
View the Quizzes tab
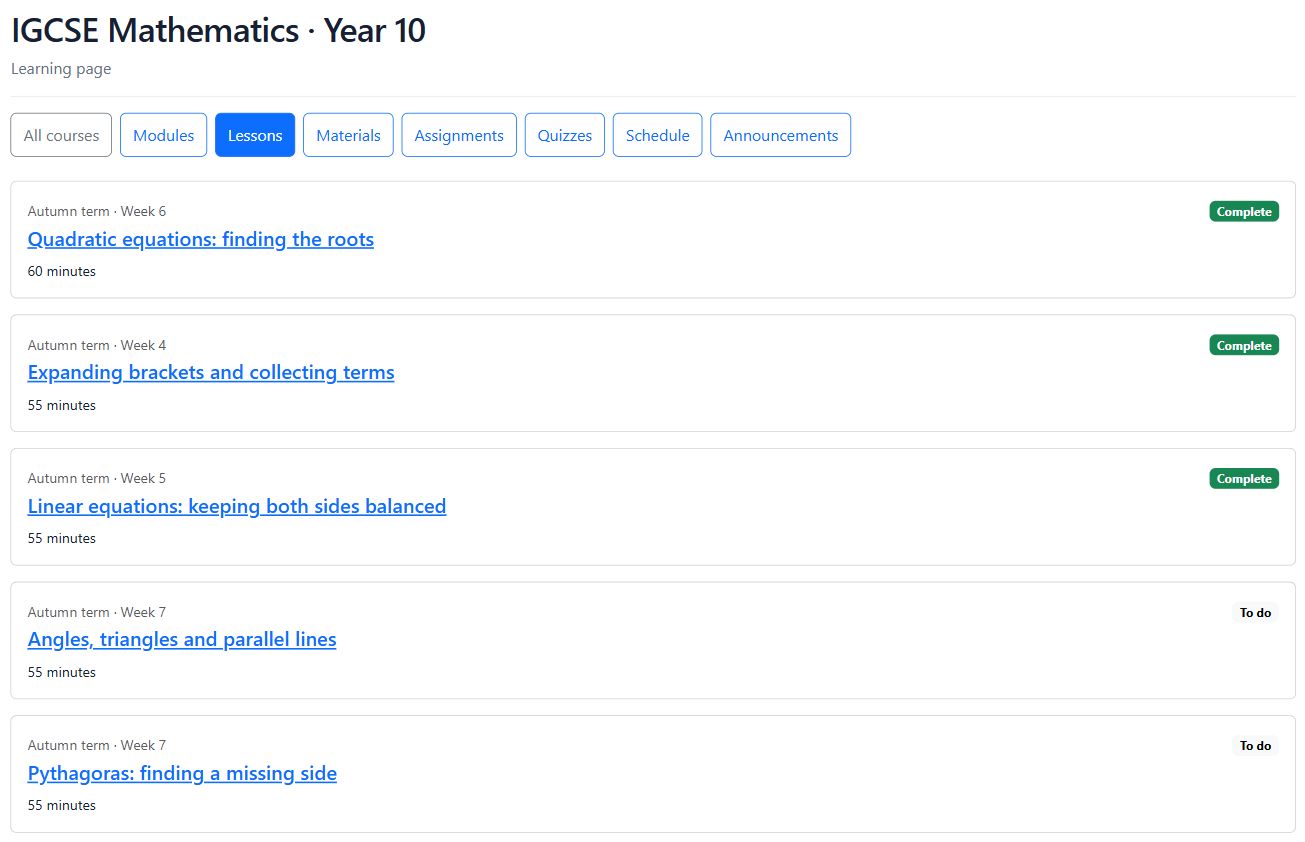click(x=565, y=135)
